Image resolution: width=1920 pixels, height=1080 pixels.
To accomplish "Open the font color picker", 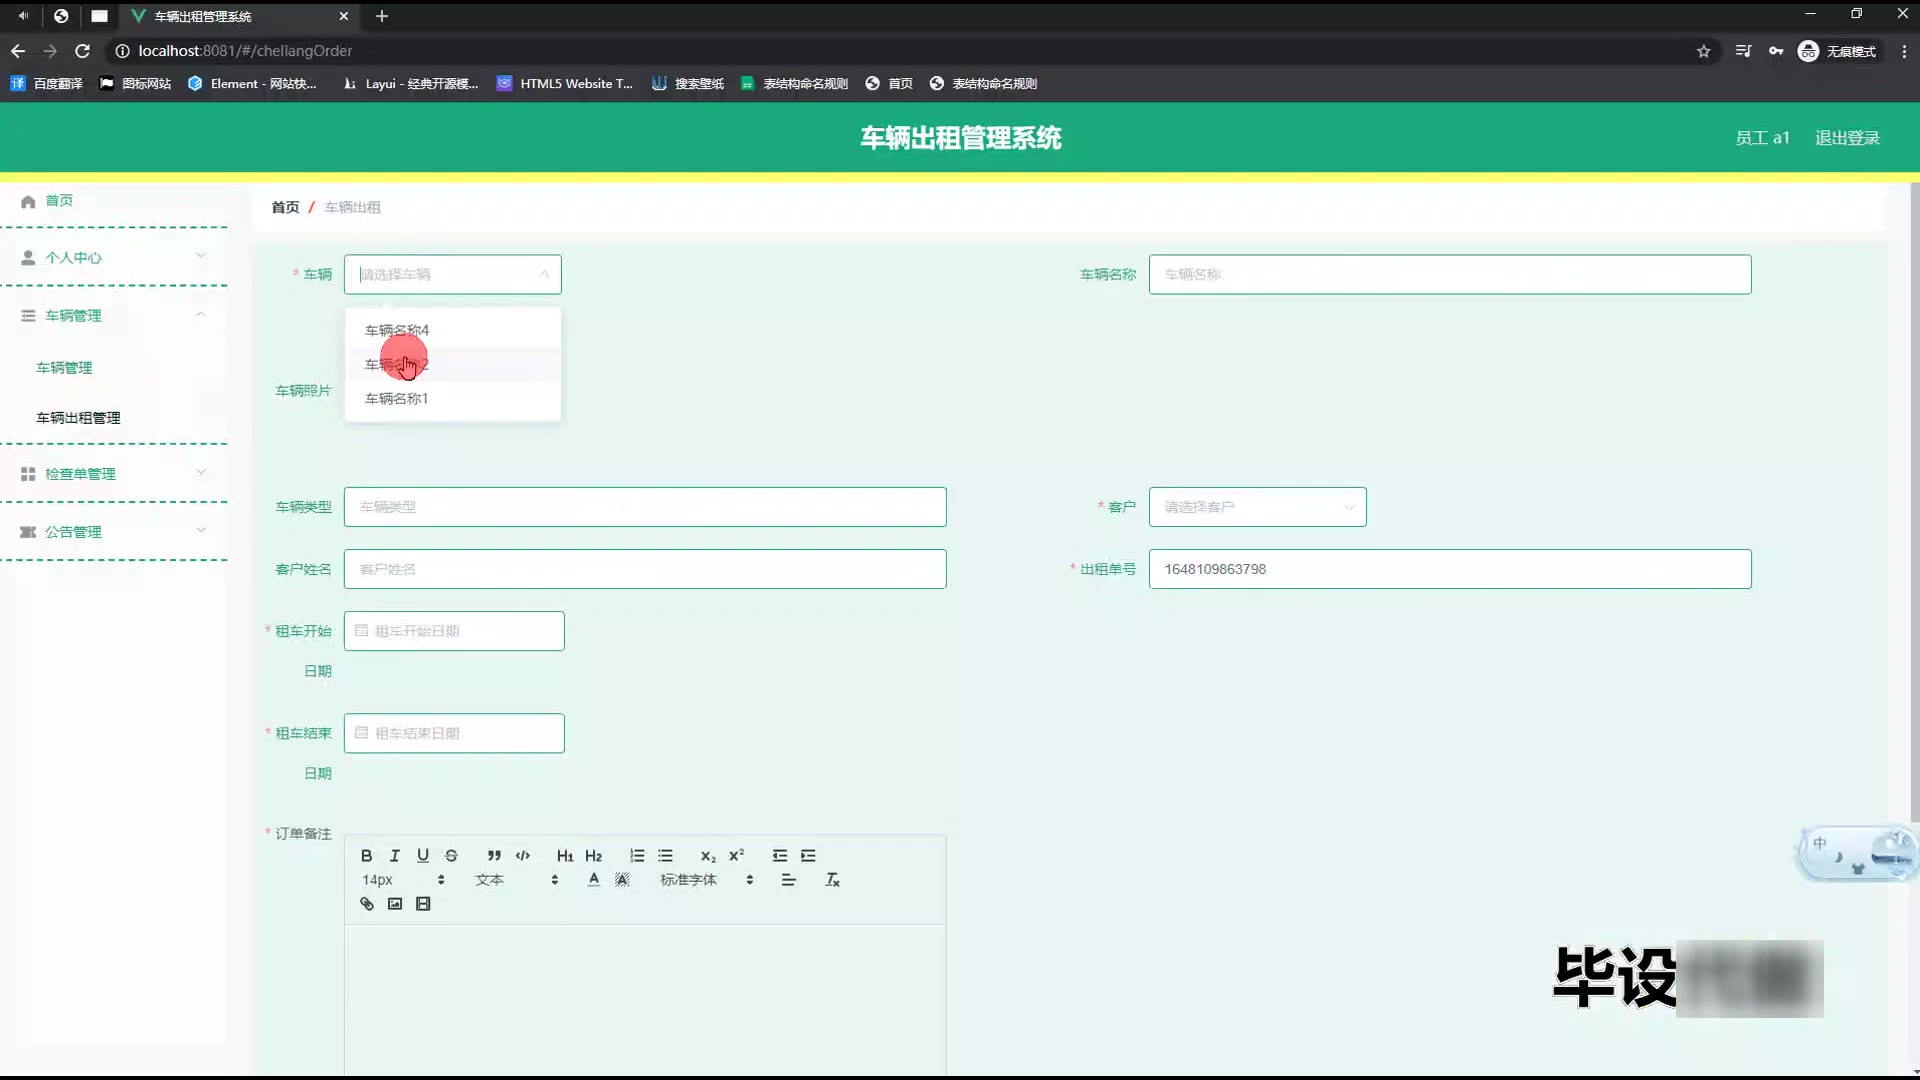I will [593, 880].
